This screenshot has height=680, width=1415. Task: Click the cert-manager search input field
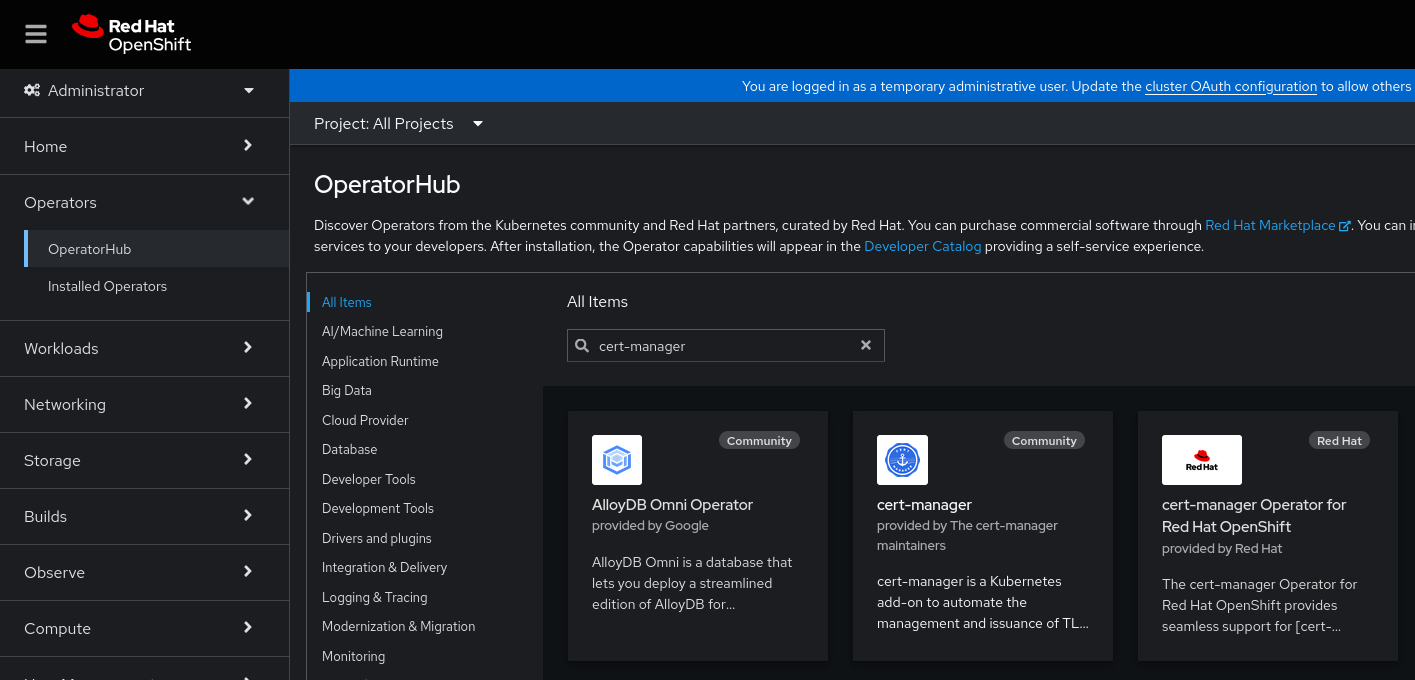[720, 346]
